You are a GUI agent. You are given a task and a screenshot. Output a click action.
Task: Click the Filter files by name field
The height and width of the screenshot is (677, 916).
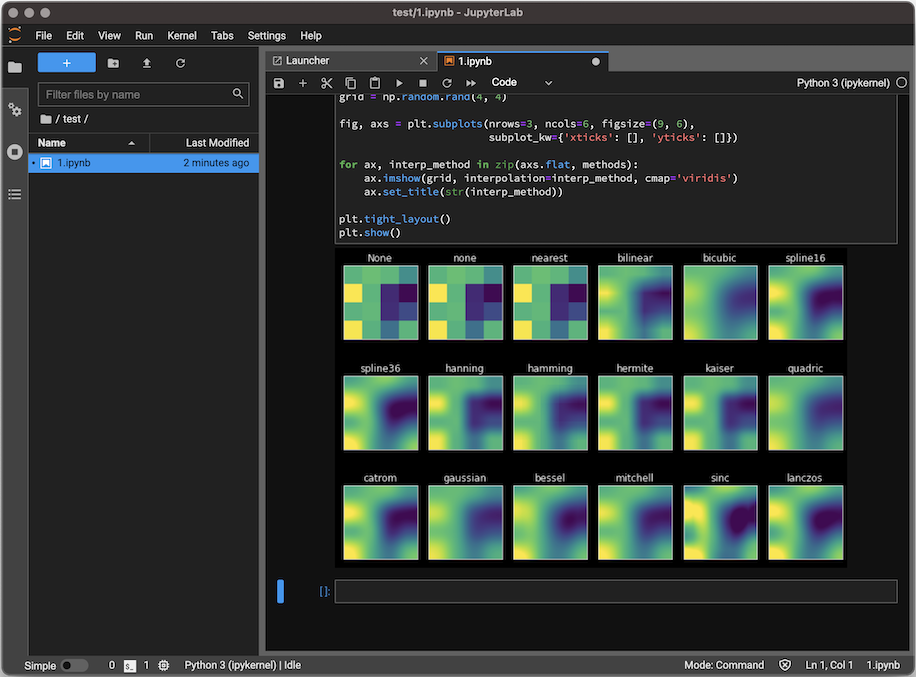click(x=130, y=93)
